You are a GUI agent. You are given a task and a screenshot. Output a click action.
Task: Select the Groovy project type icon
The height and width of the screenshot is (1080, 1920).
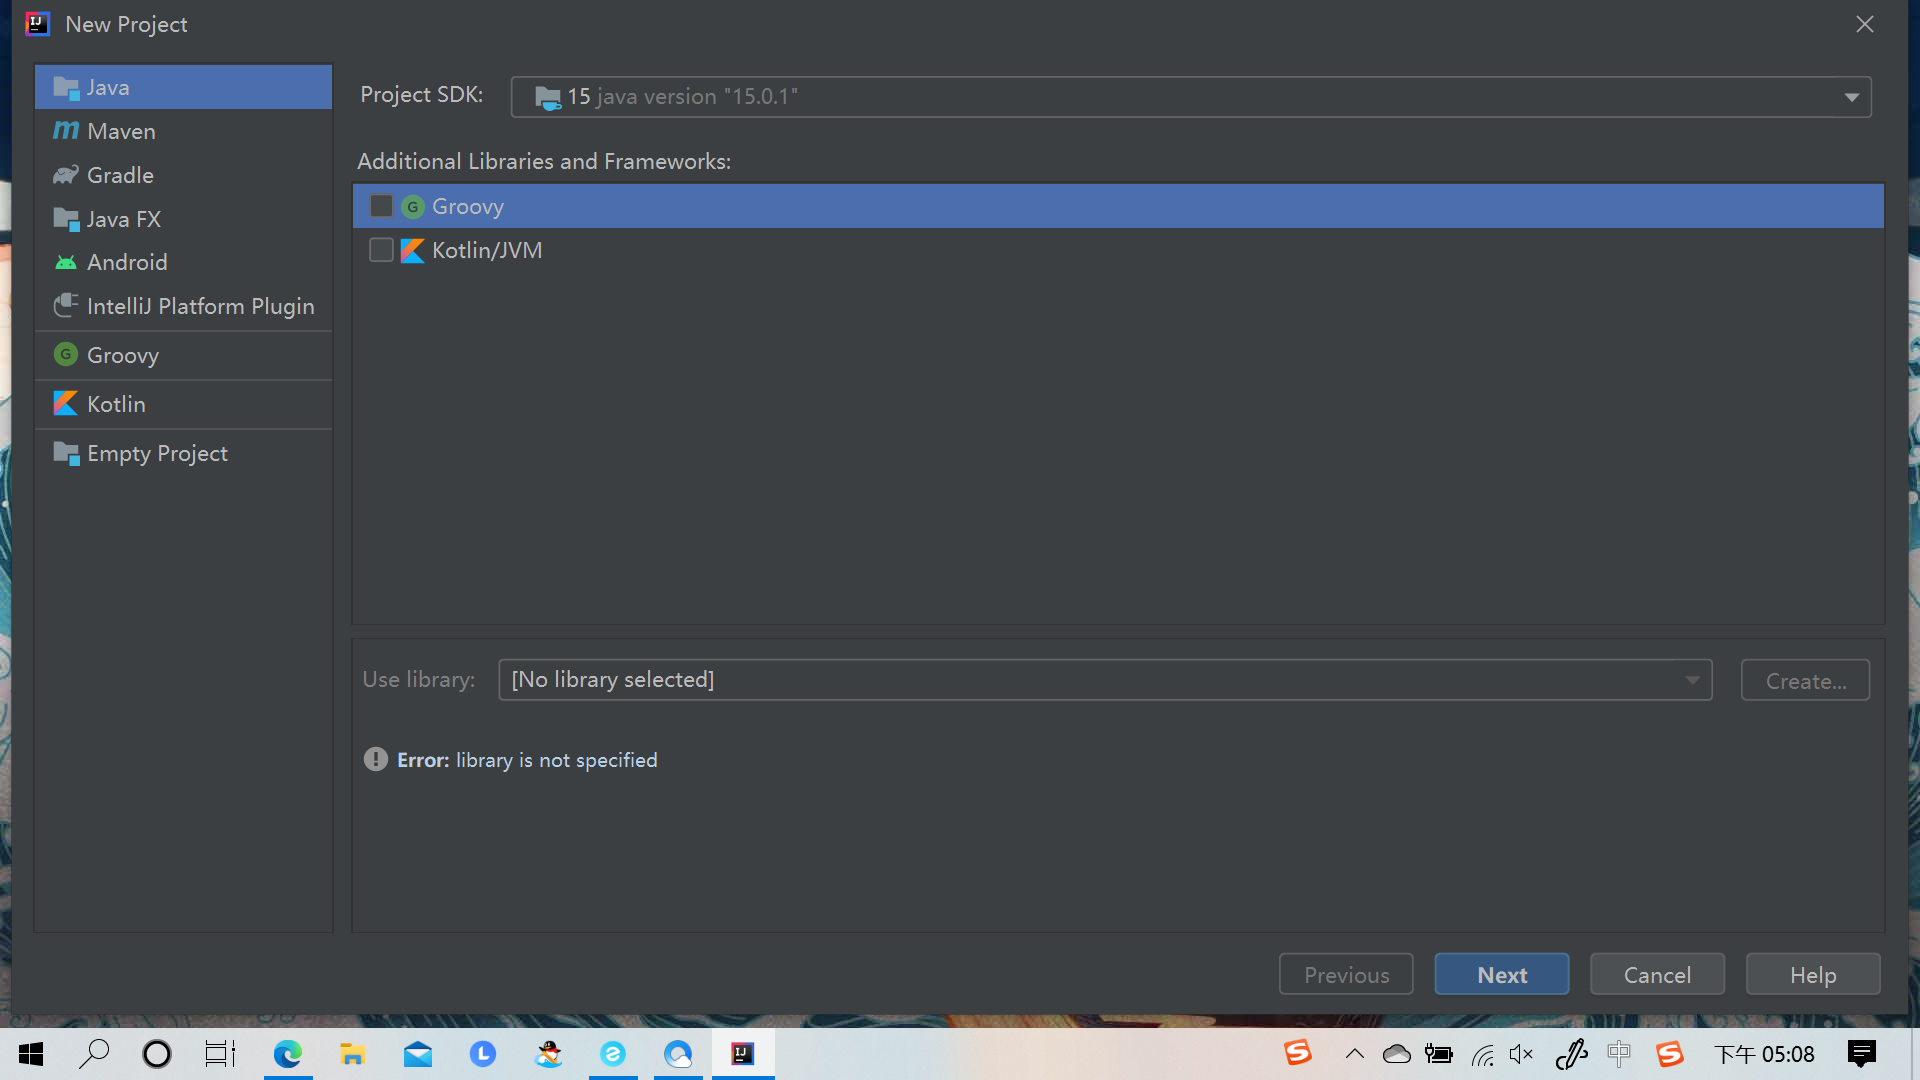click(65, 355)
